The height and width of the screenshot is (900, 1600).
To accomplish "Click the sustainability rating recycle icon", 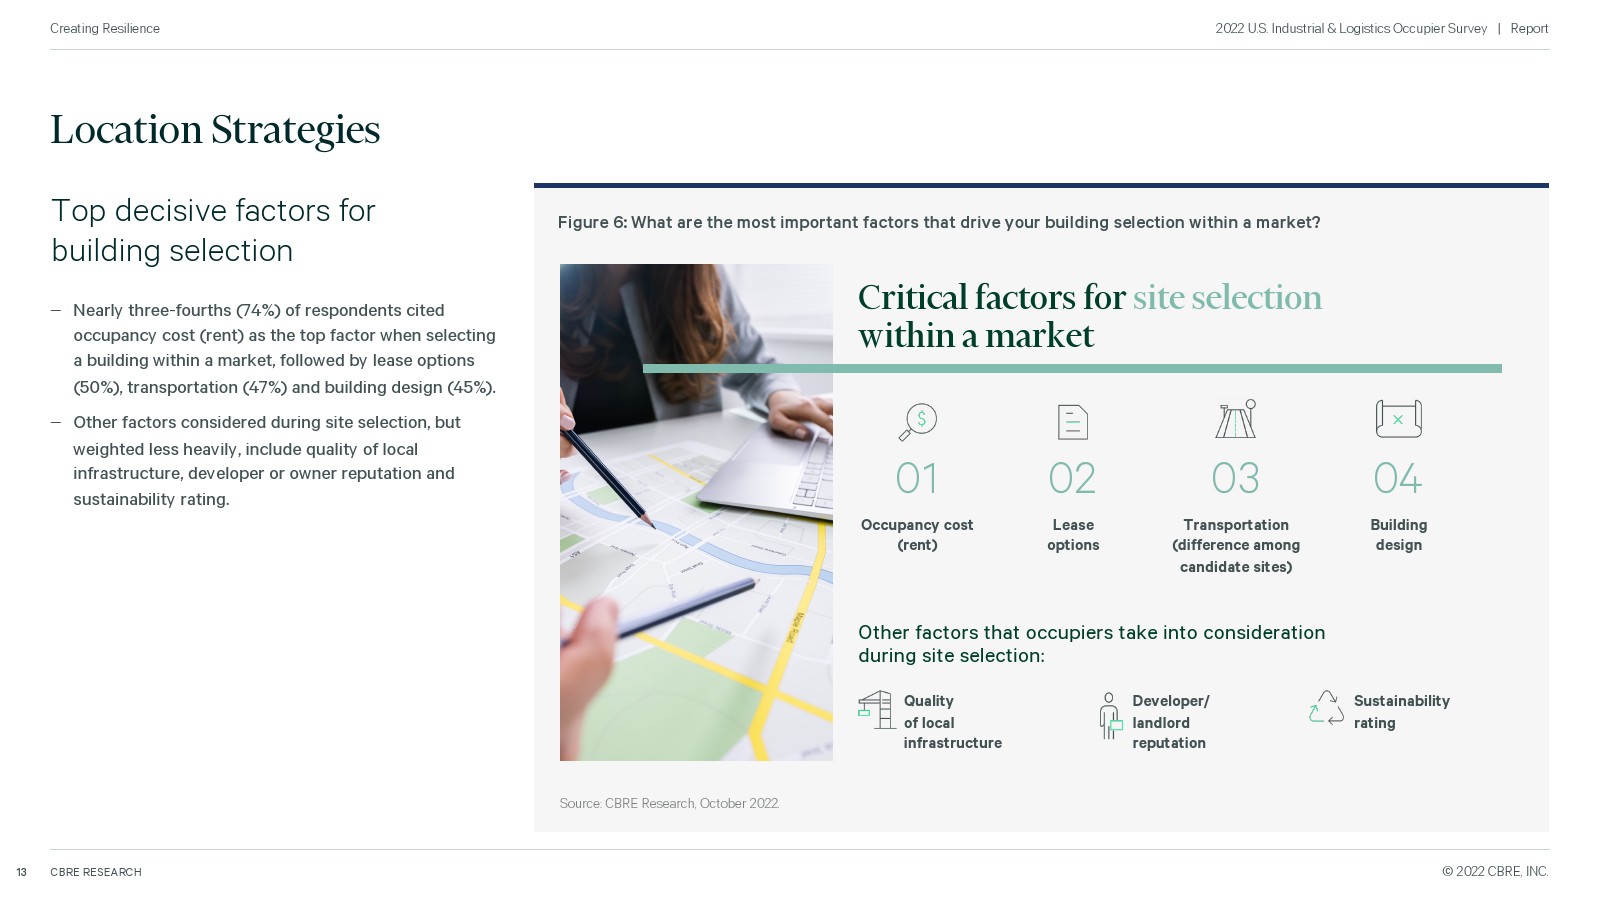I will coord(1326,708).
